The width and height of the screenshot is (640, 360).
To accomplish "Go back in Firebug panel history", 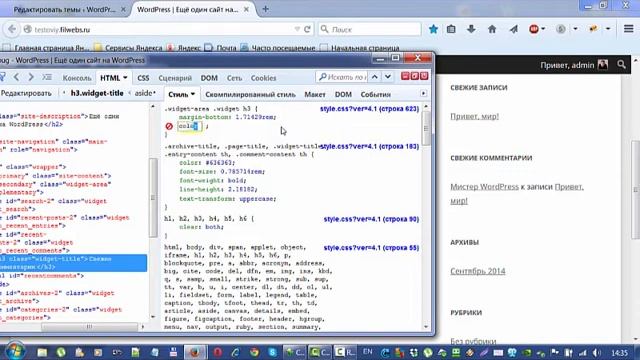I will [x=16, y=77].
